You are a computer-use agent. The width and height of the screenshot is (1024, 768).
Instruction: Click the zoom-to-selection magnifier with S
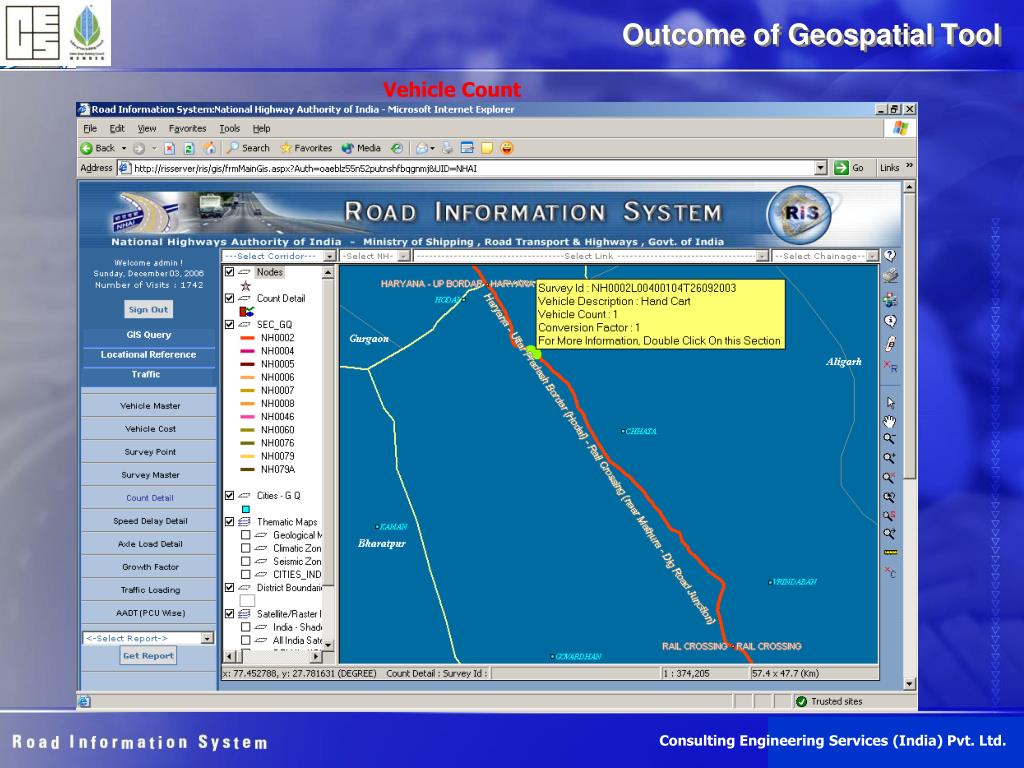[x=889, y=515]
